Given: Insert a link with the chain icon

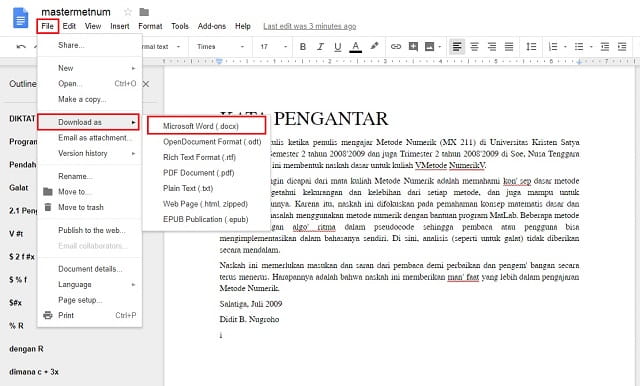Looking at the screenshot, I should [x=396, y=47].
